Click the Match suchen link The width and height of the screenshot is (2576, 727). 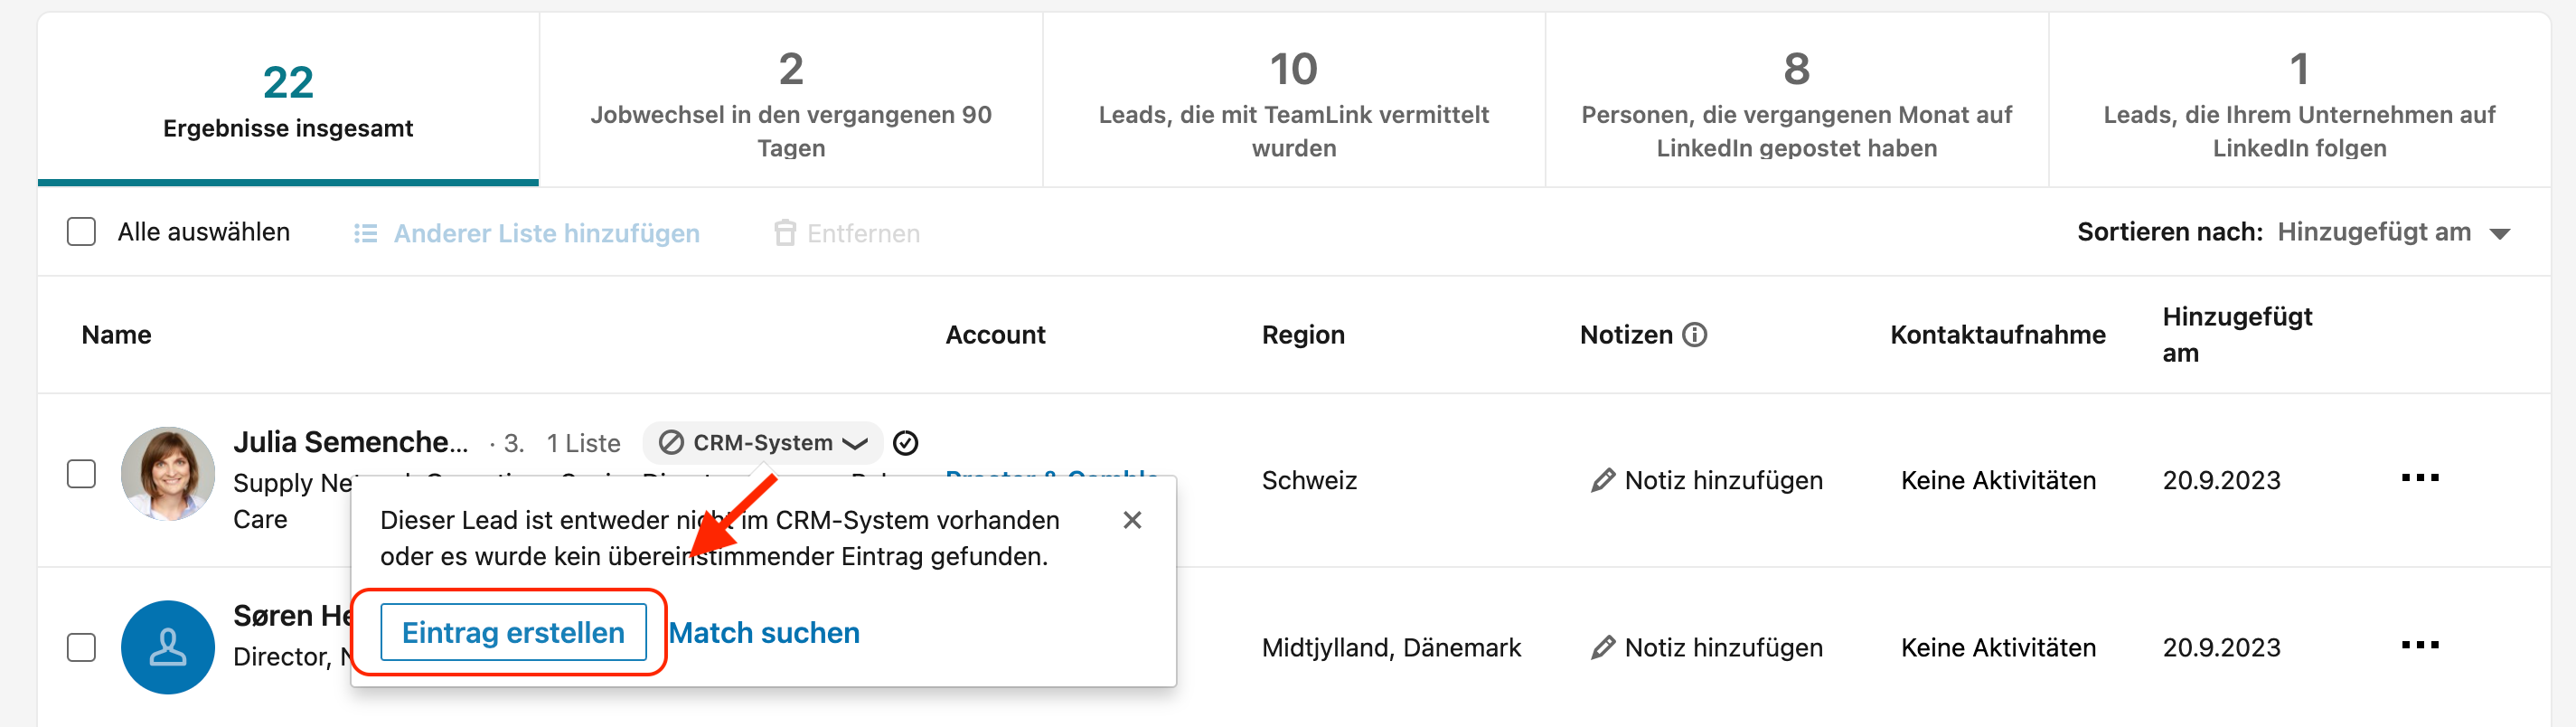pos(764,633)
